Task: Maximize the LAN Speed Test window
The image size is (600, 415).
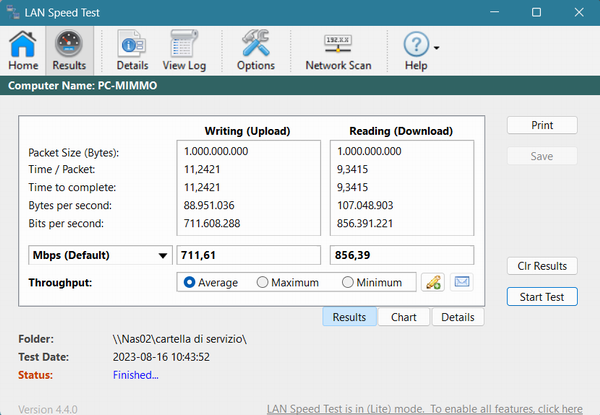Action: (x=536, y=12)
